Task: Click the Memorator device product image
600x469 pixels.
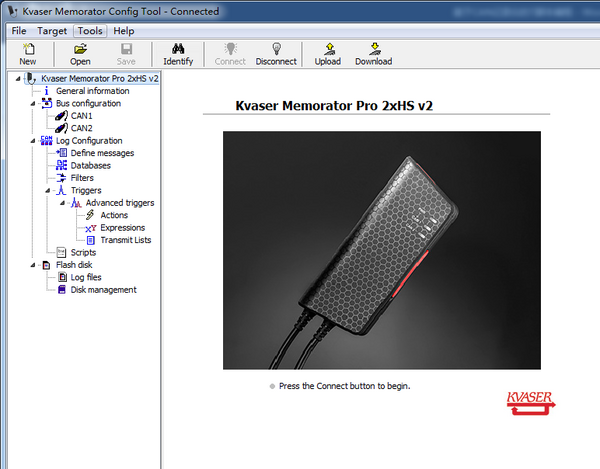Action: pos(382,250)
